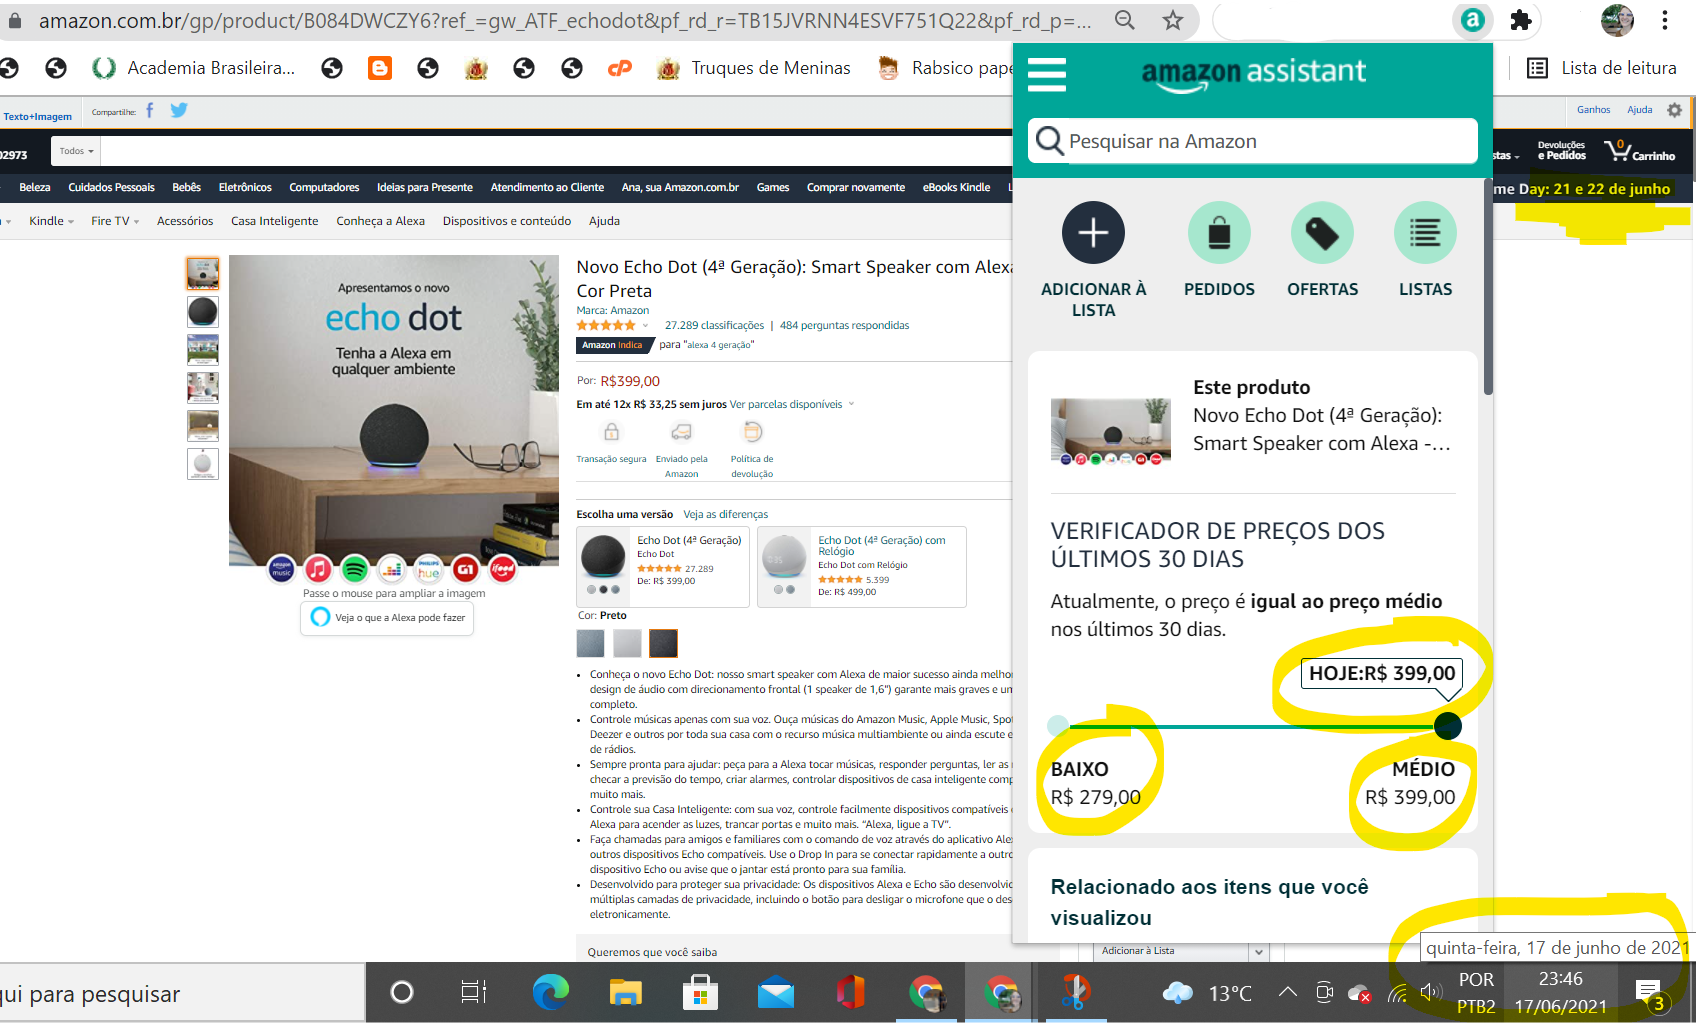Viewport: 1696px width, 1028px height.
Task: Click Marca: Amazon link
Action: click(x=612, y=310)
